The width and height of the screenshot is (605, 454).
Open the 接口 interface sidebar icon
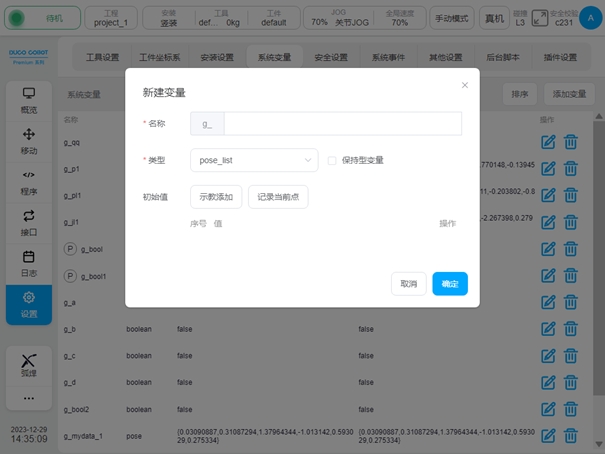click(29, 222)
